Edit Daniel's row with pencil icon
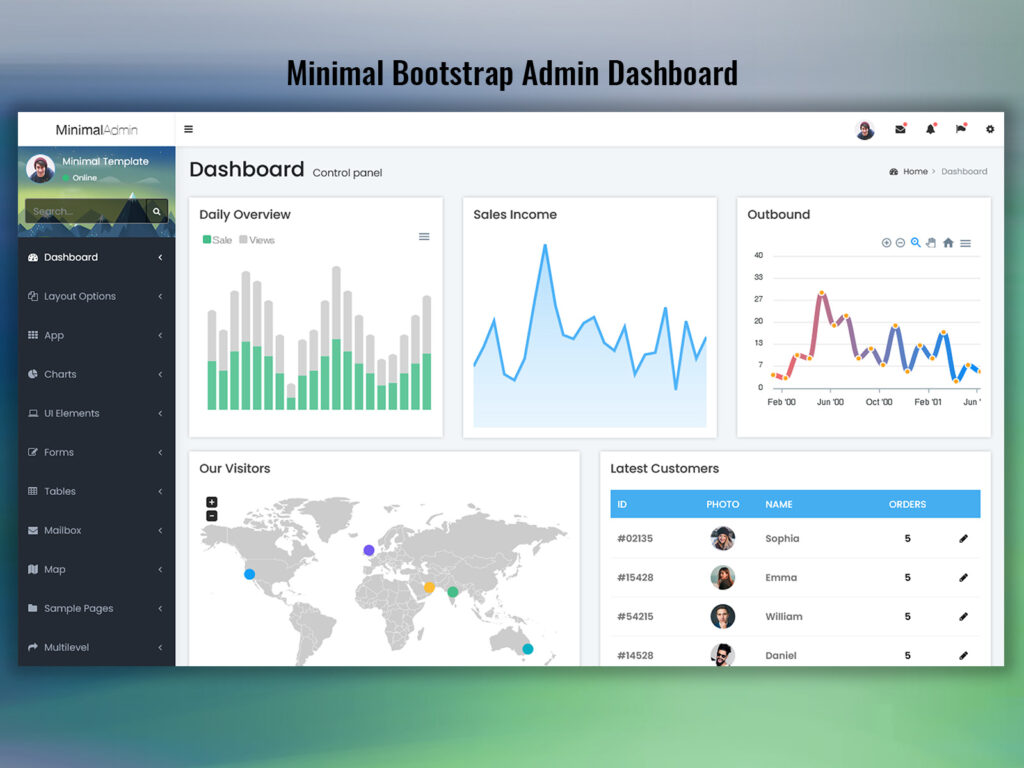This screenshot has height=768, width=1024. (x=963, y=655)
